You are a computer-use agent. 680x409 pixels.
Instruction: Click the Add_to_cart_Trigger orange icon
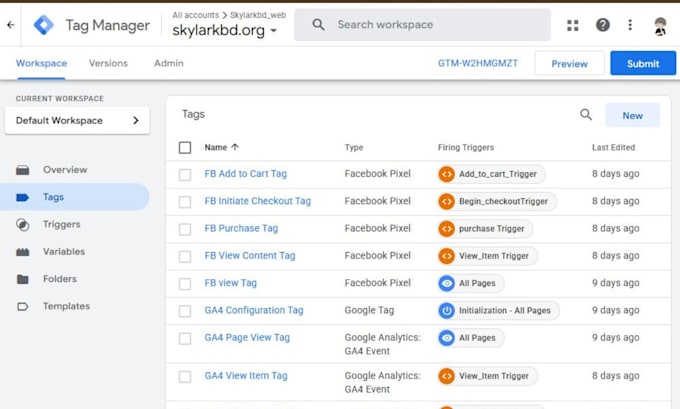coord(446,174)
